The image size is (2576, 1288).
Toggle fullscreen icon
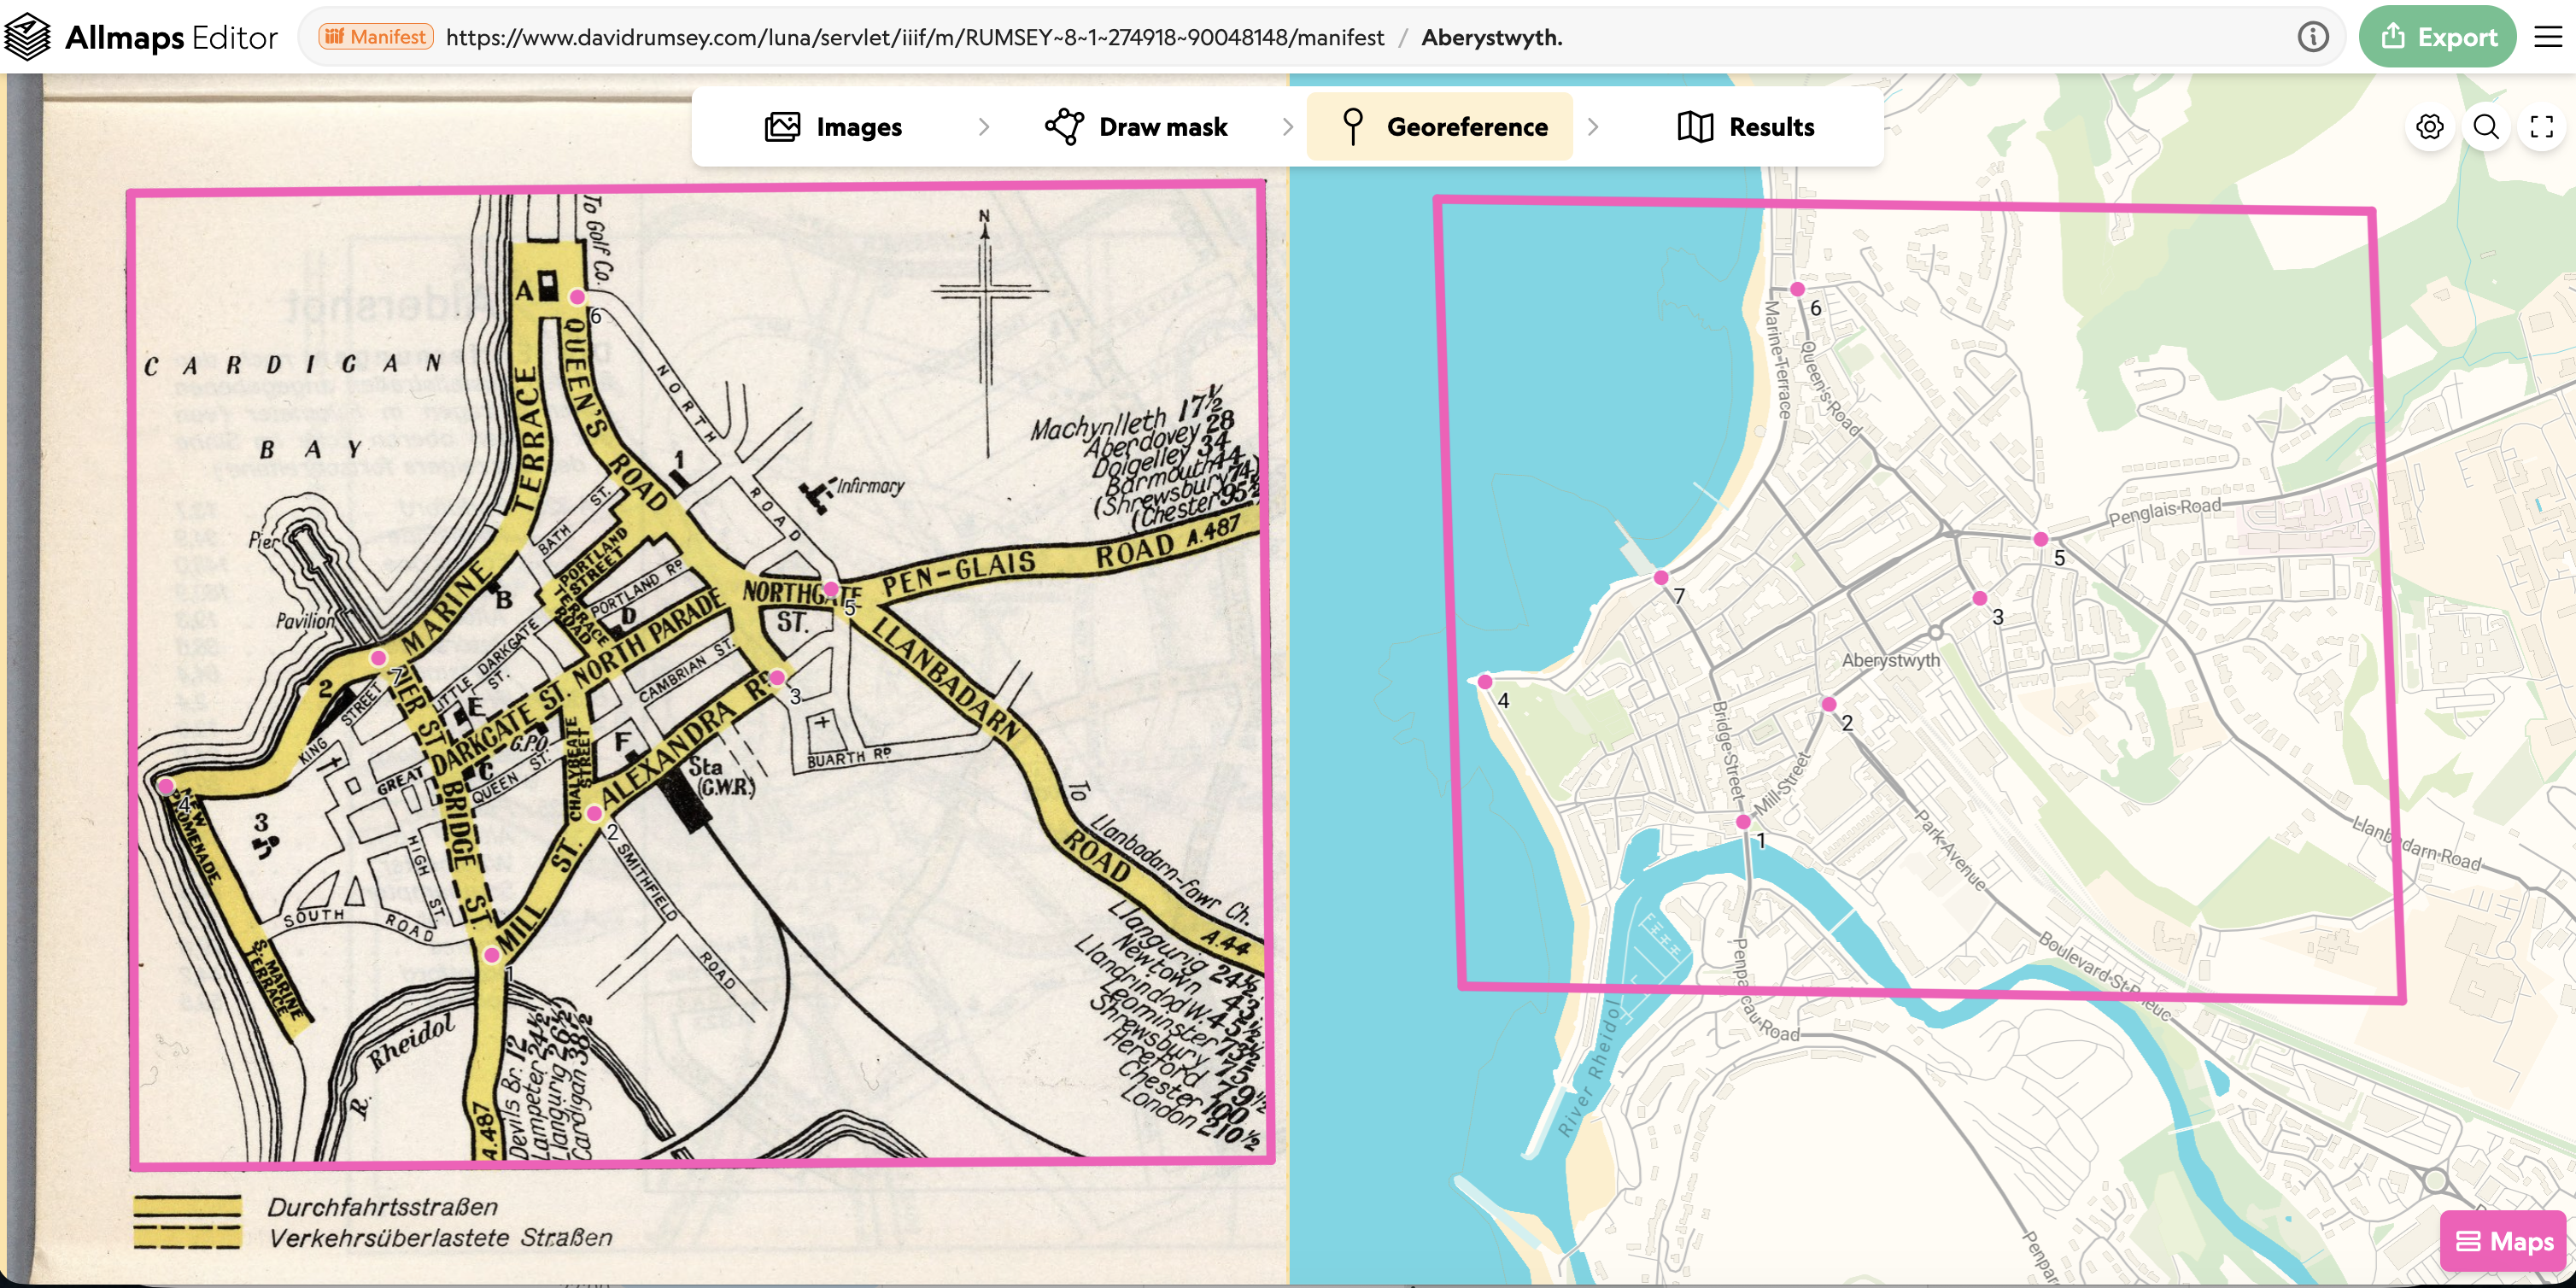(2541, 127)
